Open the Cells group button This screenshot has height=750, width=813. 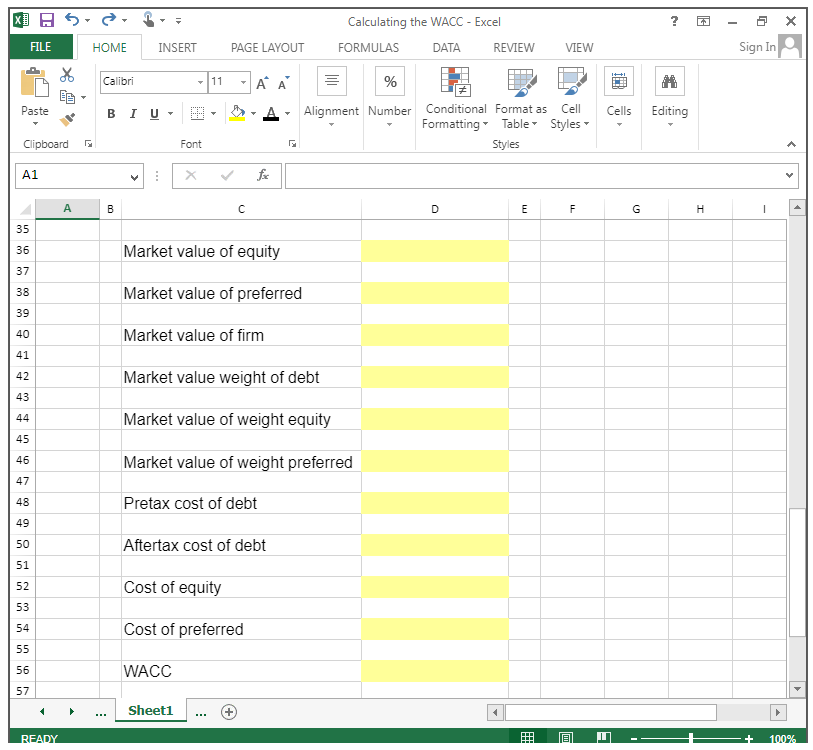(x=619, y=97)
